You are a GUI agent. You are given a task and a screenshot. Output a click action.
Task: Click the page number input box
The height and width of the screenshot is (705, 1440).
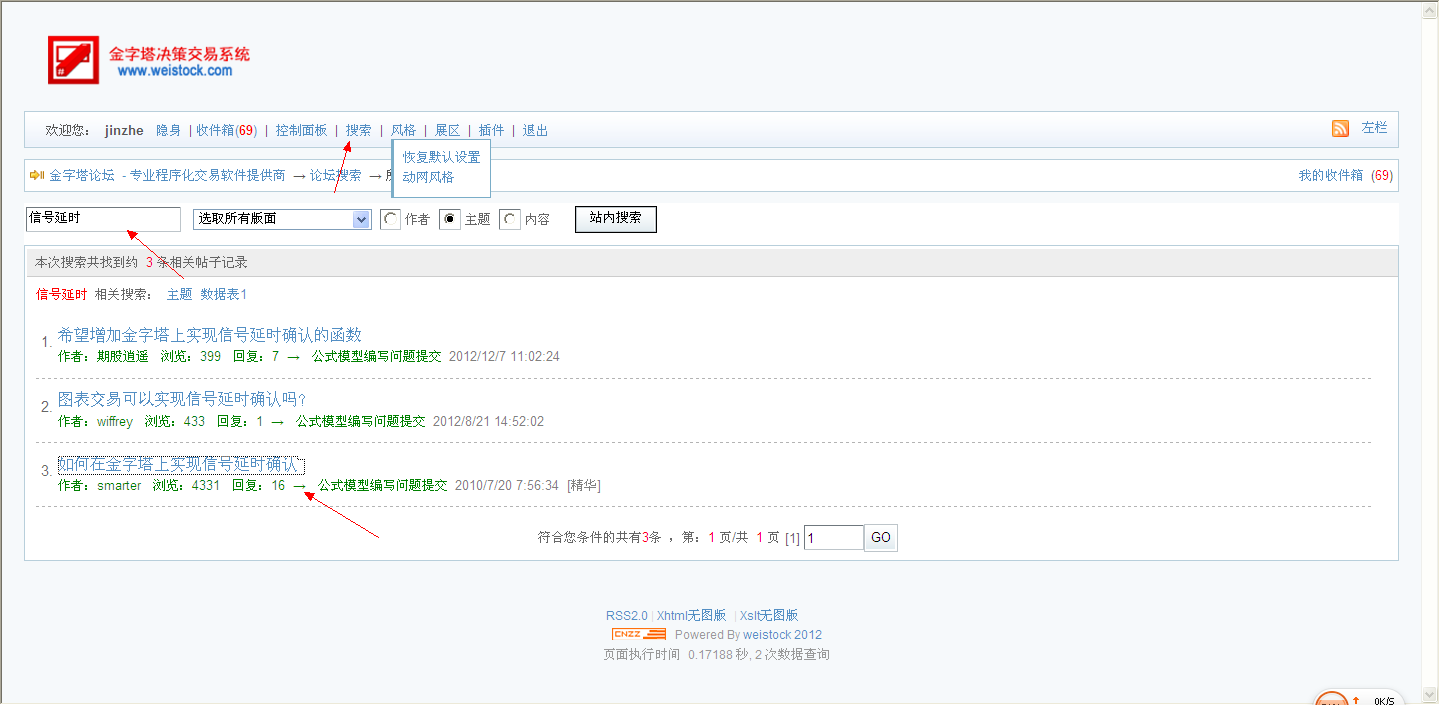tap(833, 538)
